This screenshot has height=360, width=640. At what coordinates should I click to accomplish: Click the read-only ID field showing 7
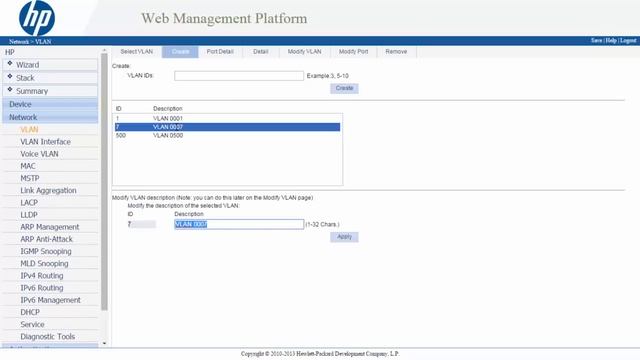pos(142,224)
